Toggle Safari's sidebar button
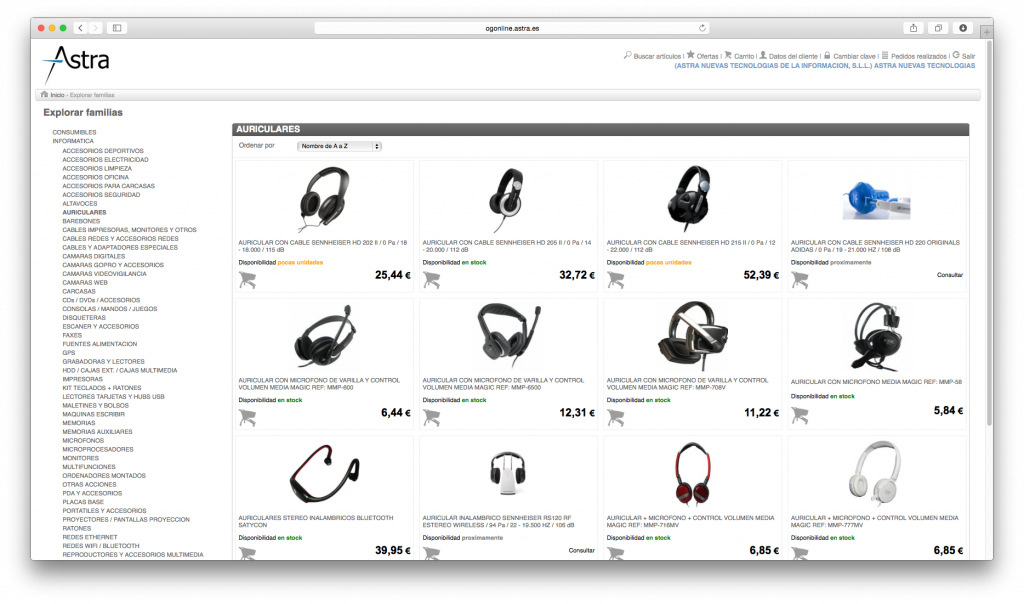Image resolution: width=1024 pixels, height=604 pixels. point(117,28)
